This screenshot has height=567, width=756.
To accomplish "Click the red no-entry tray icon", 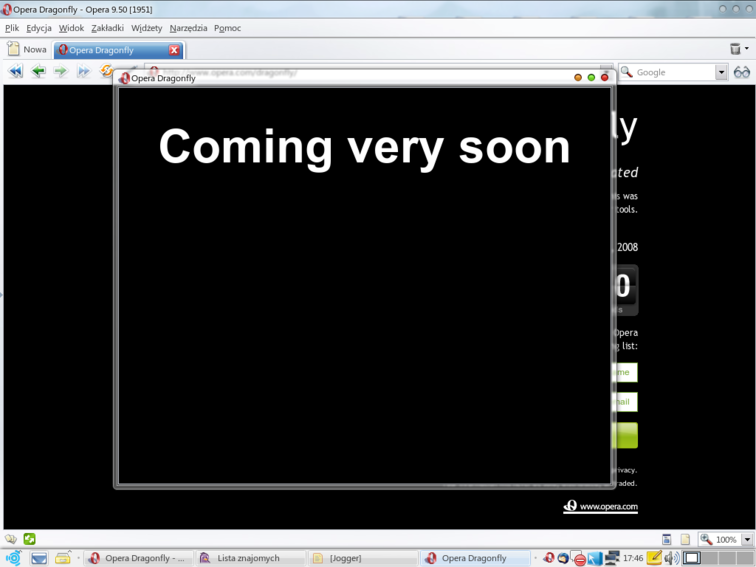I will pyautogui.click(x=579, y=559).
